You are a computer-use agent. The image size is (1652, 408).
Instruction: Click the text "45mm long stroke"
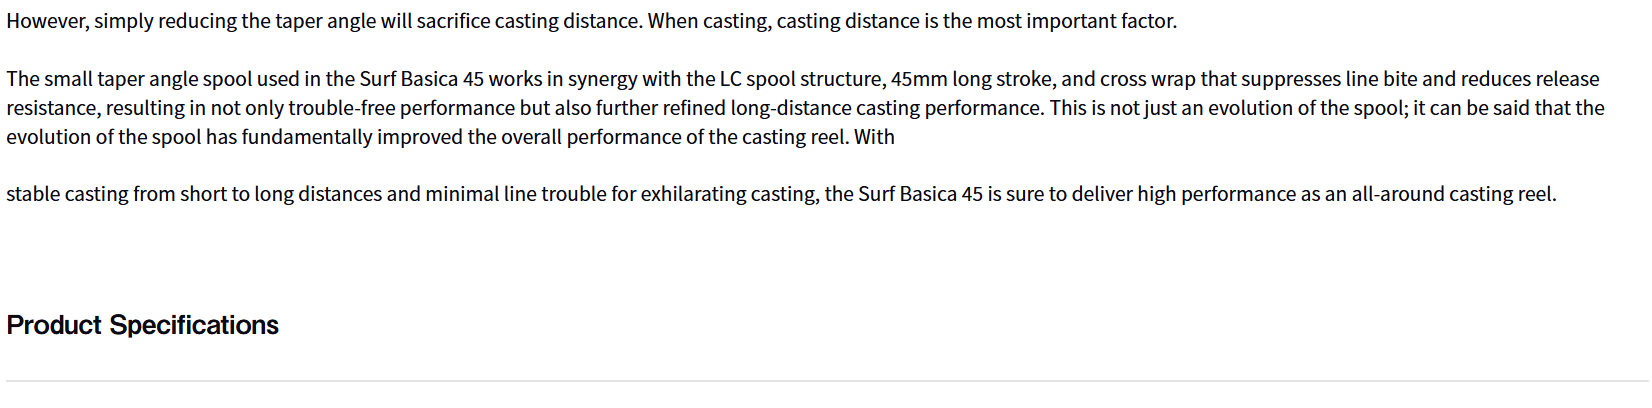pyautogui.click(x=971, y=79)
